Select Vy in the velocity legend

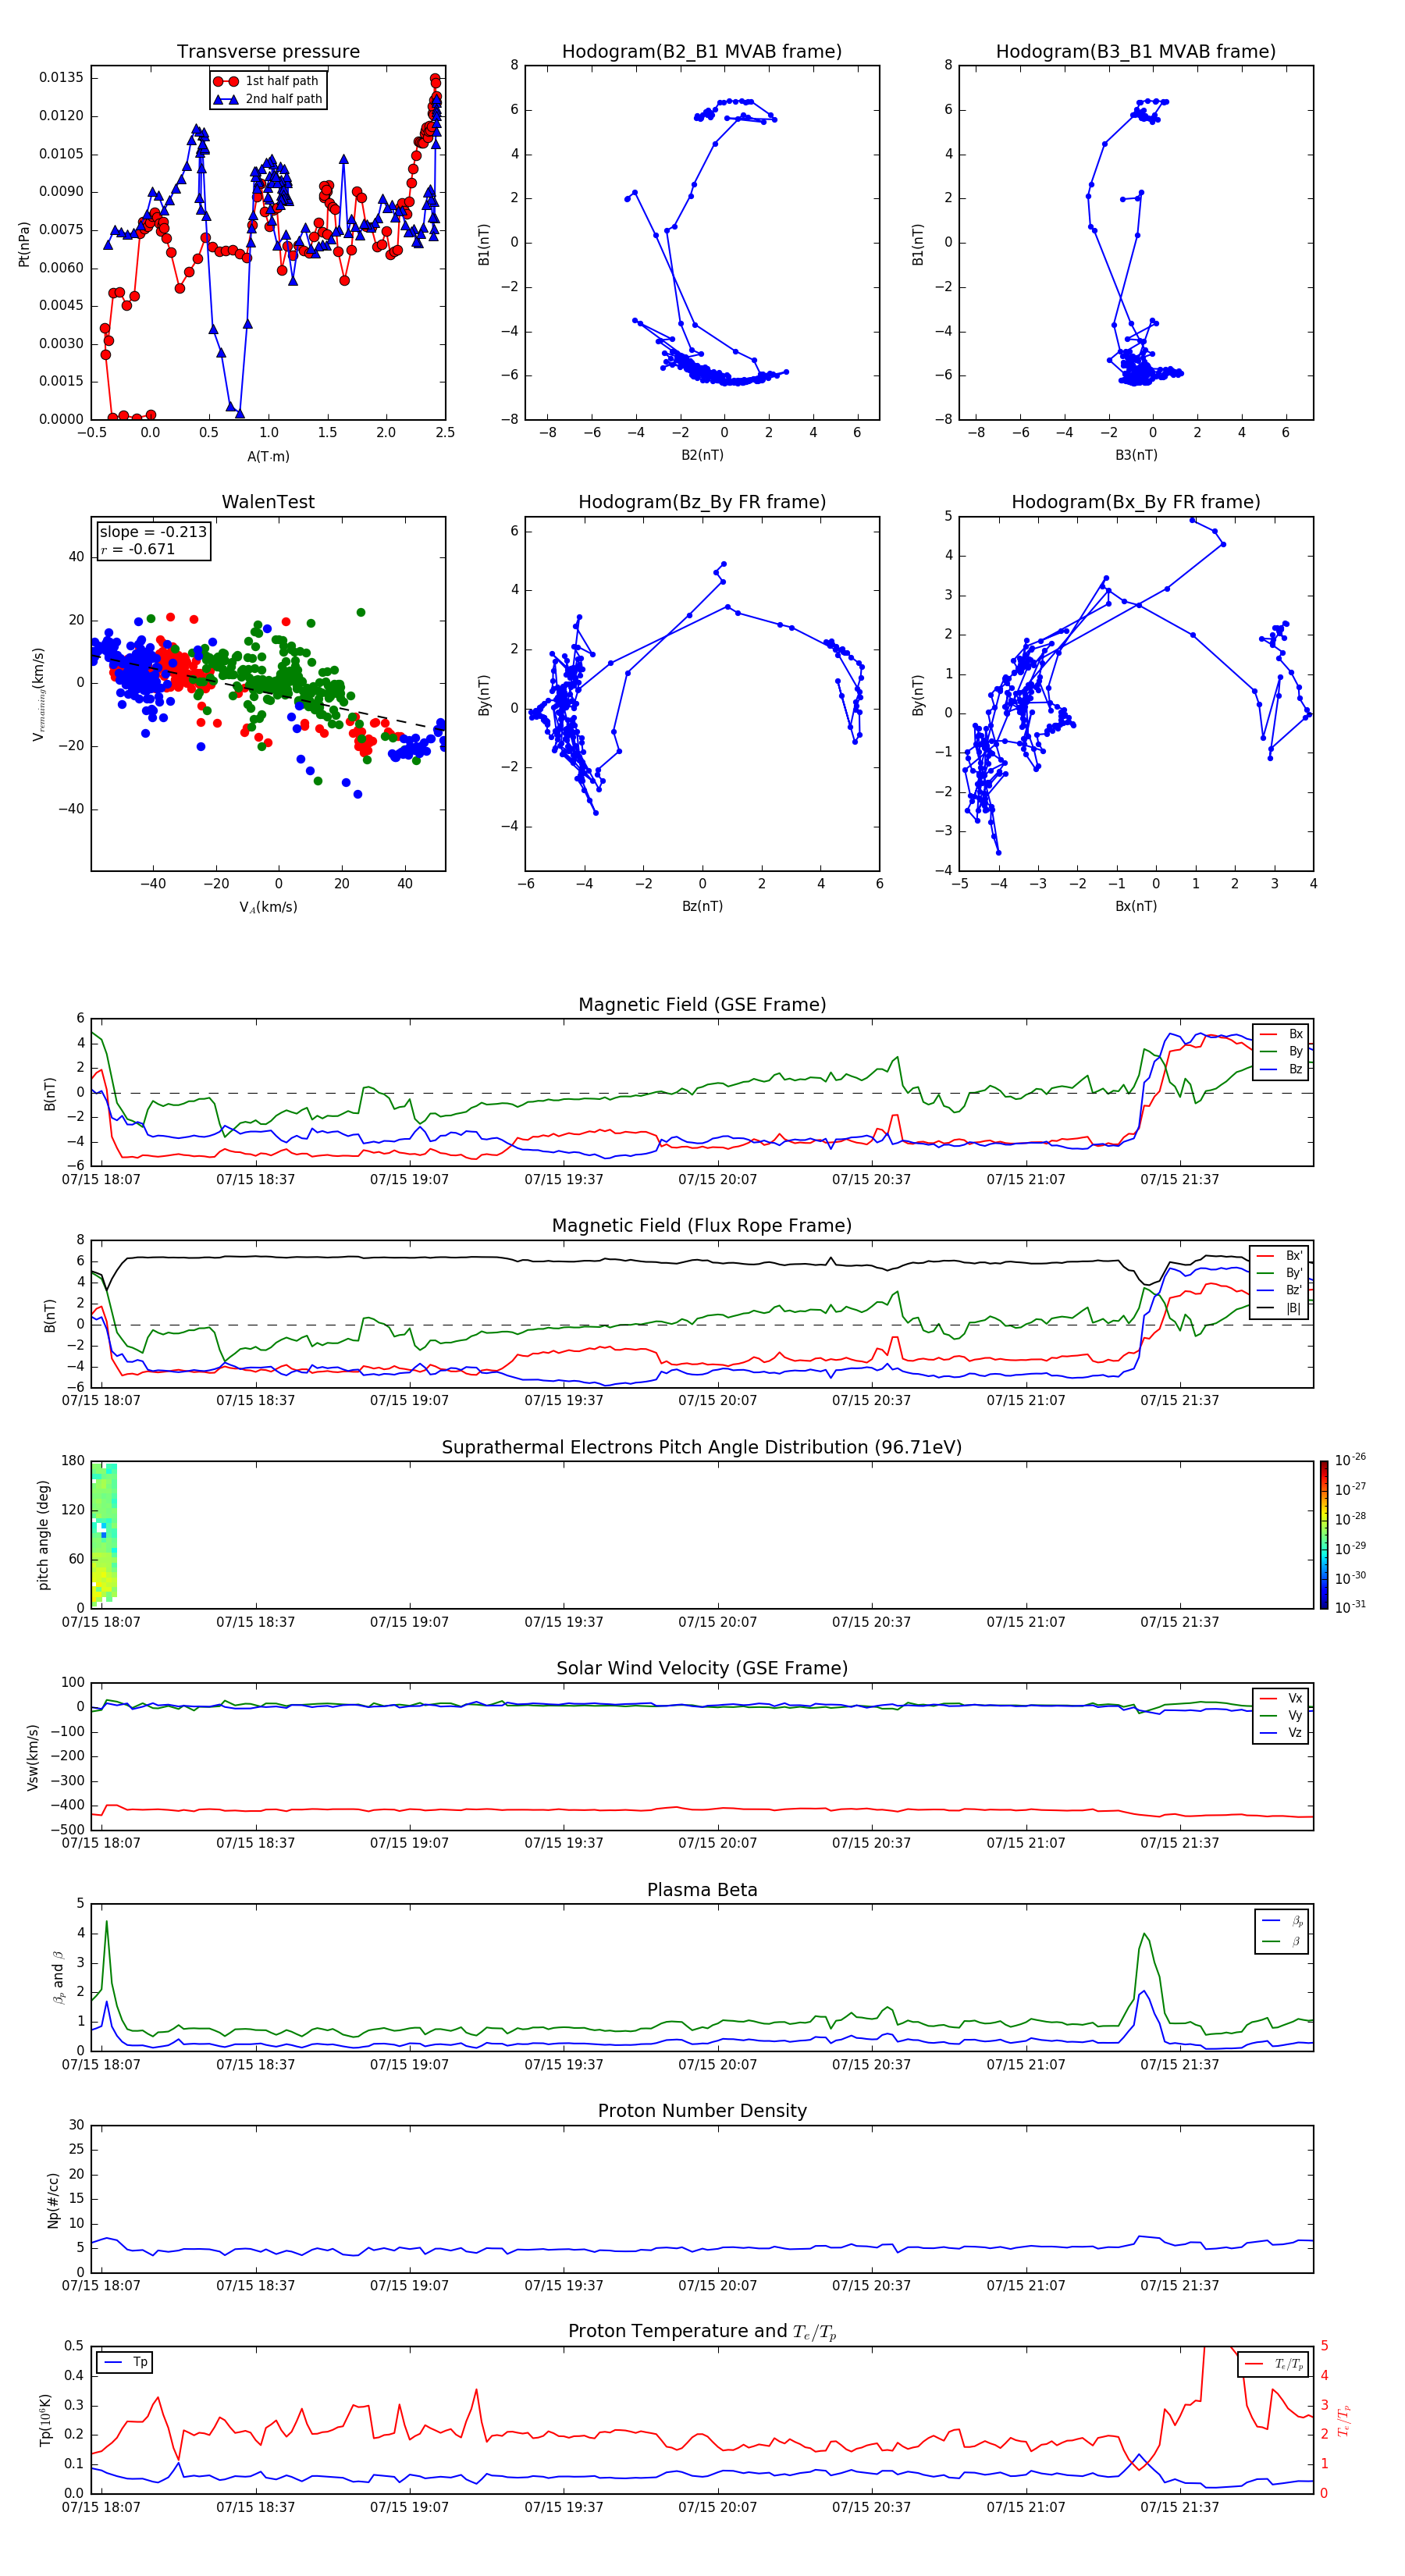click(1281, 1715)
